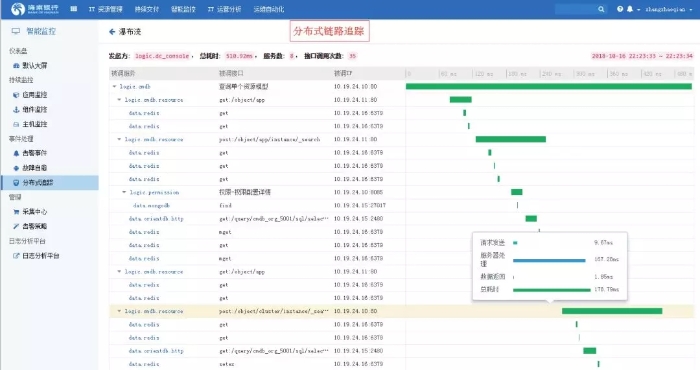Open the 持续交付 top menu

147,9
